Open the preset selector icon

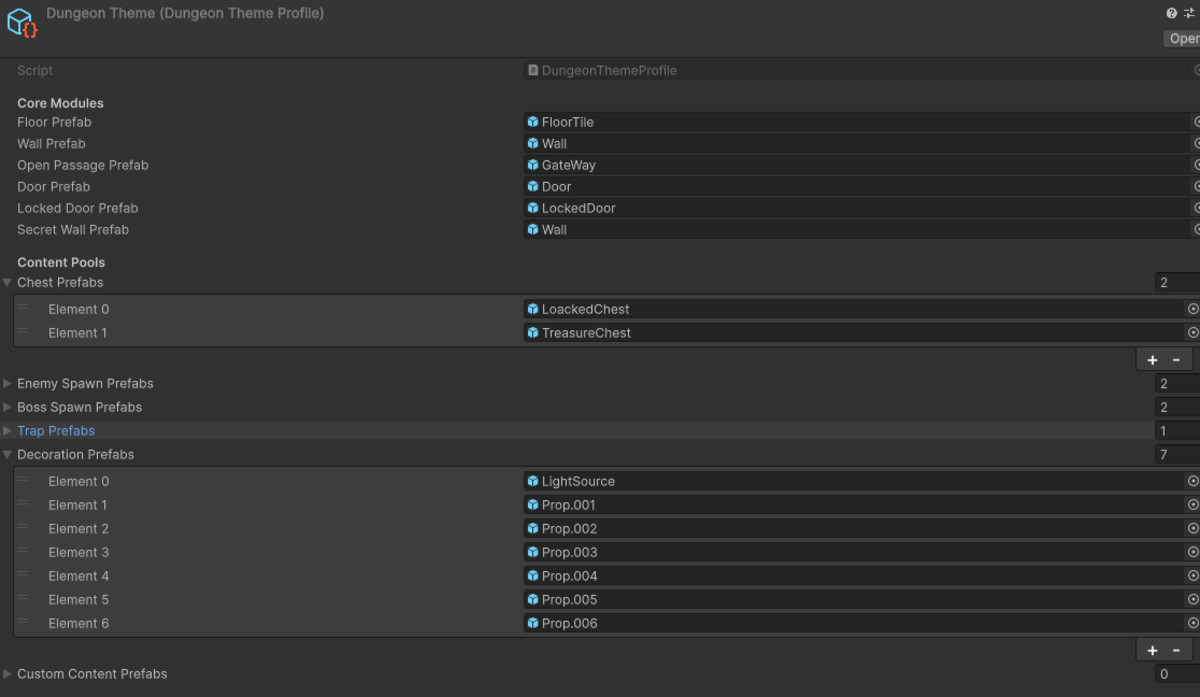coord(1190,14)
